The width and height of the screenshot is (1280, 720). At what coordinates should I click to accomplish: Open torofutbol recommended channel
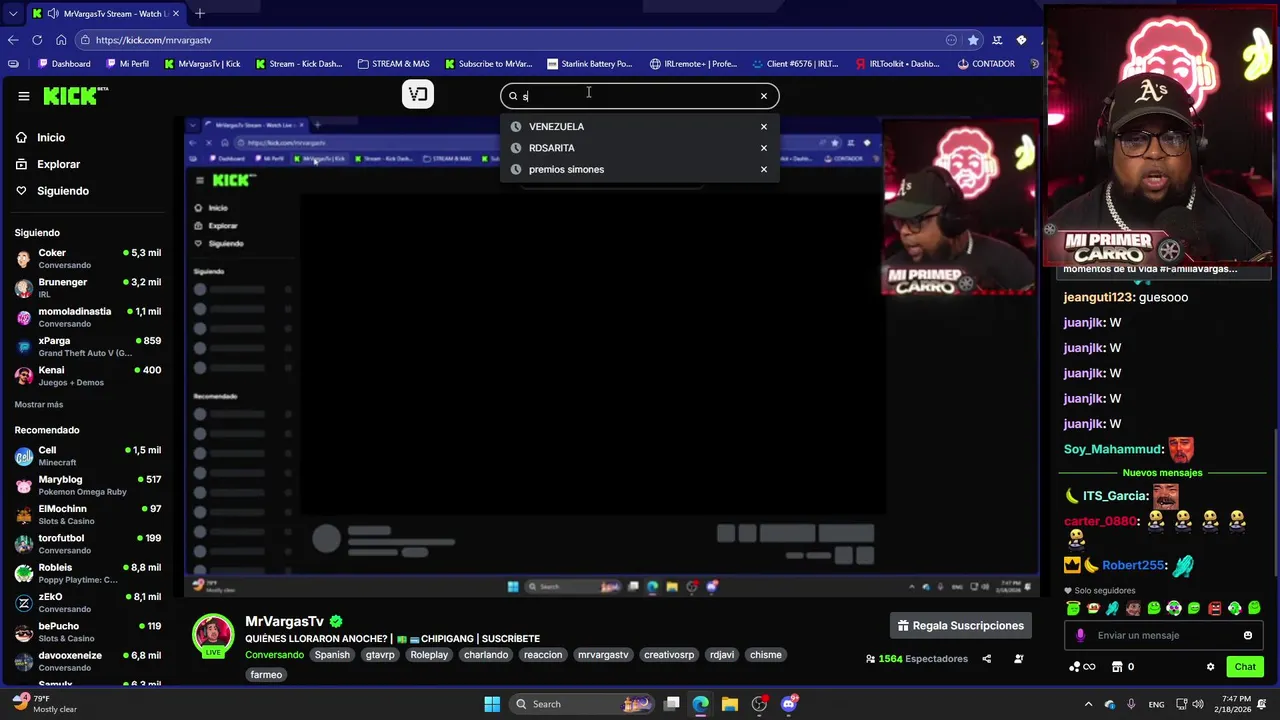pyautogui.click(x=88, y=544)
